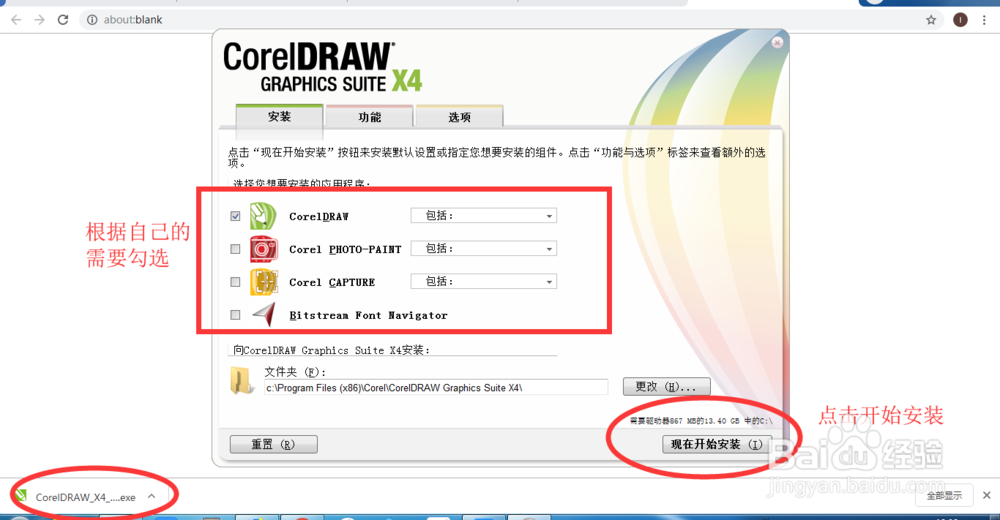This screenshot has width=1000, height=520.
Task: Check the Corel PHOTO-PAINT checkbox
Action: pos(235,249)
